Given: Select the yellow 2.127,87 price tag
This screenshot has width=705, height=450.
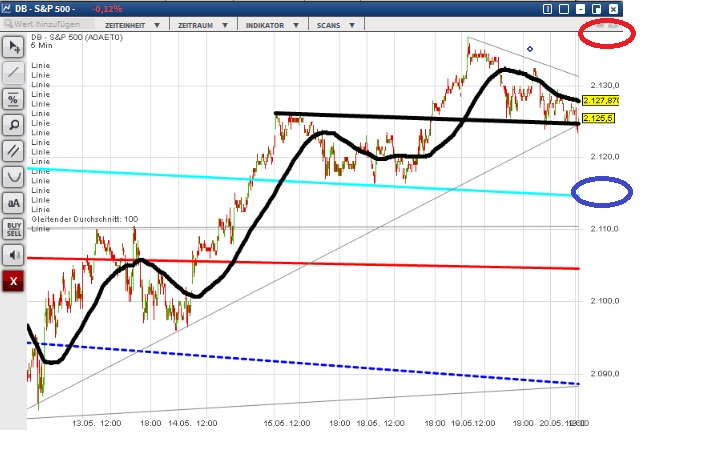Looking at the screenshot, I should click(x=600, y=100).
